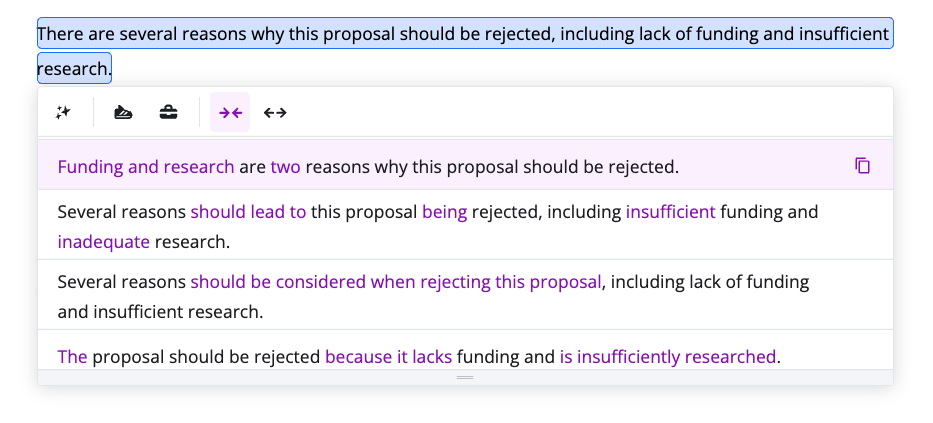Pick the 'Several reasons should lead to' suggestion
933x423 pixels.
[x=465, y=225]
